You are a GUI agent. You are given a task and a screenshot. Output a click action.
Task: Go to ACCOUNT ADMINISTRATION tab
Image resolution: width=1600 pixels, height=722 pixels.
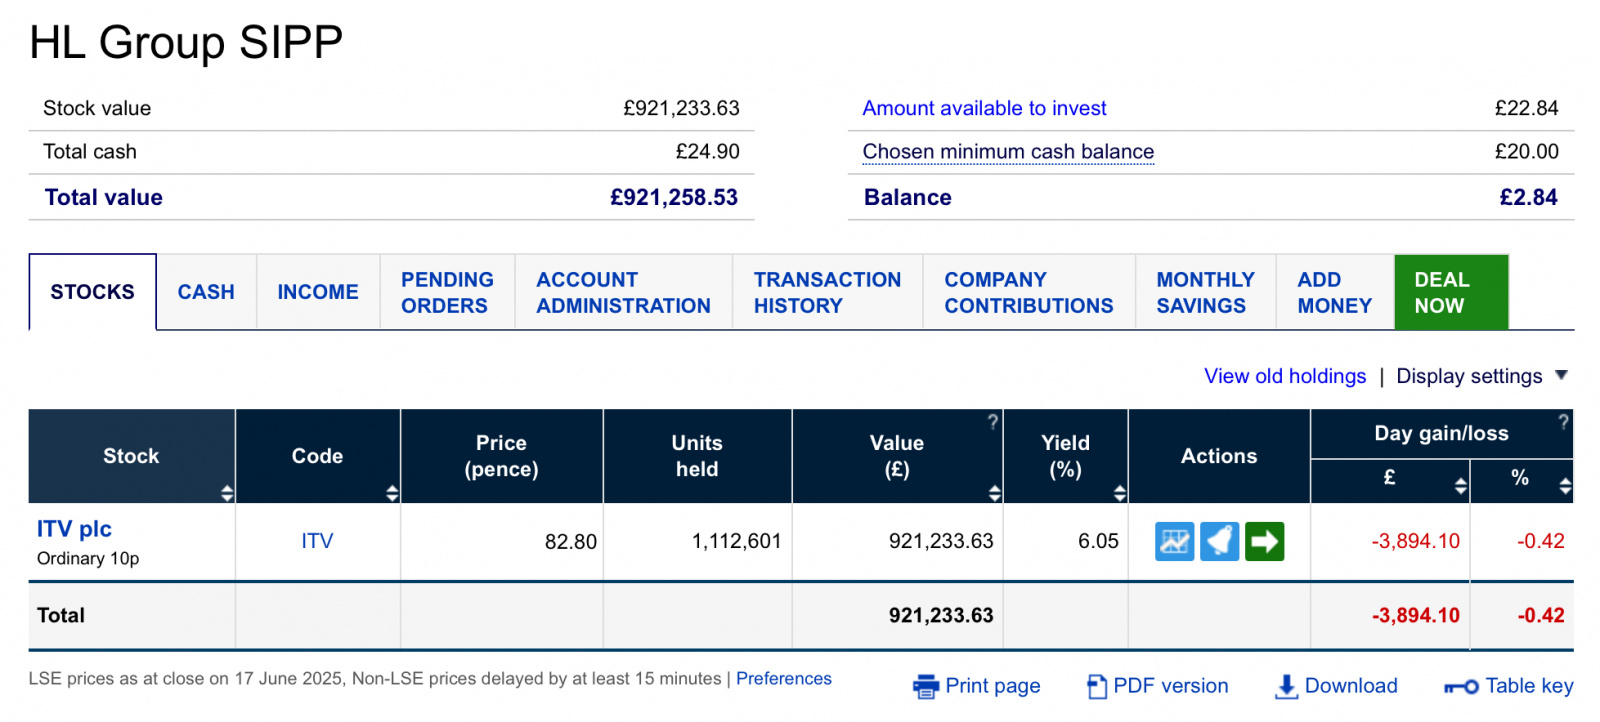tap(623, 292)
